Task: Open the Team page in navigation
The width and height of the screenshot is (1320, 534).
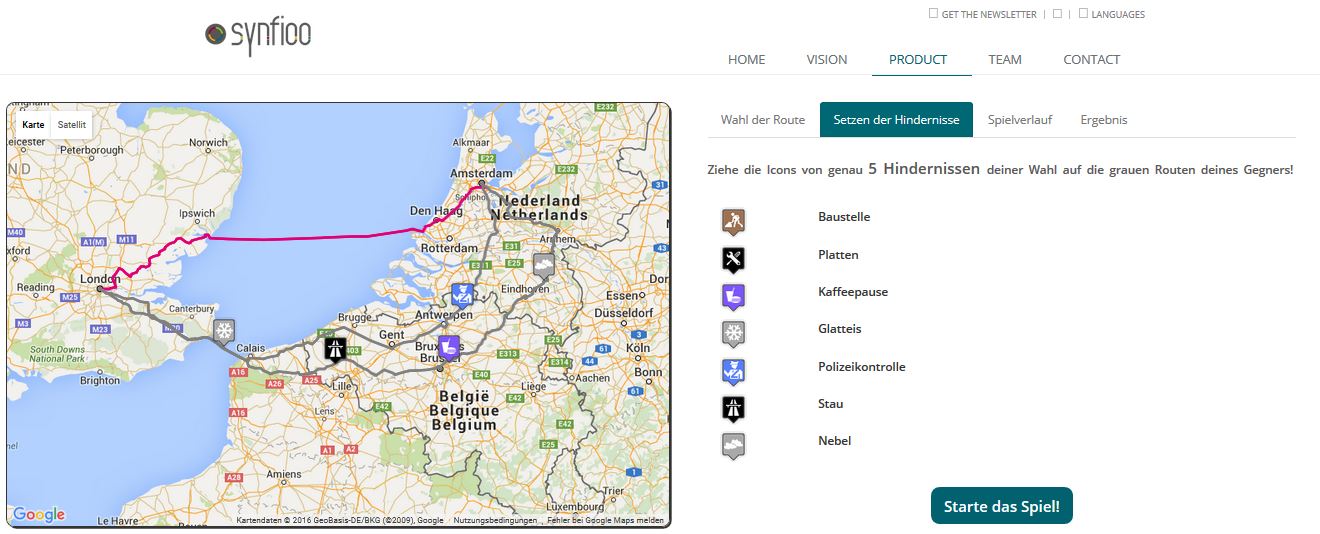Action: [x=1004, y=60]
